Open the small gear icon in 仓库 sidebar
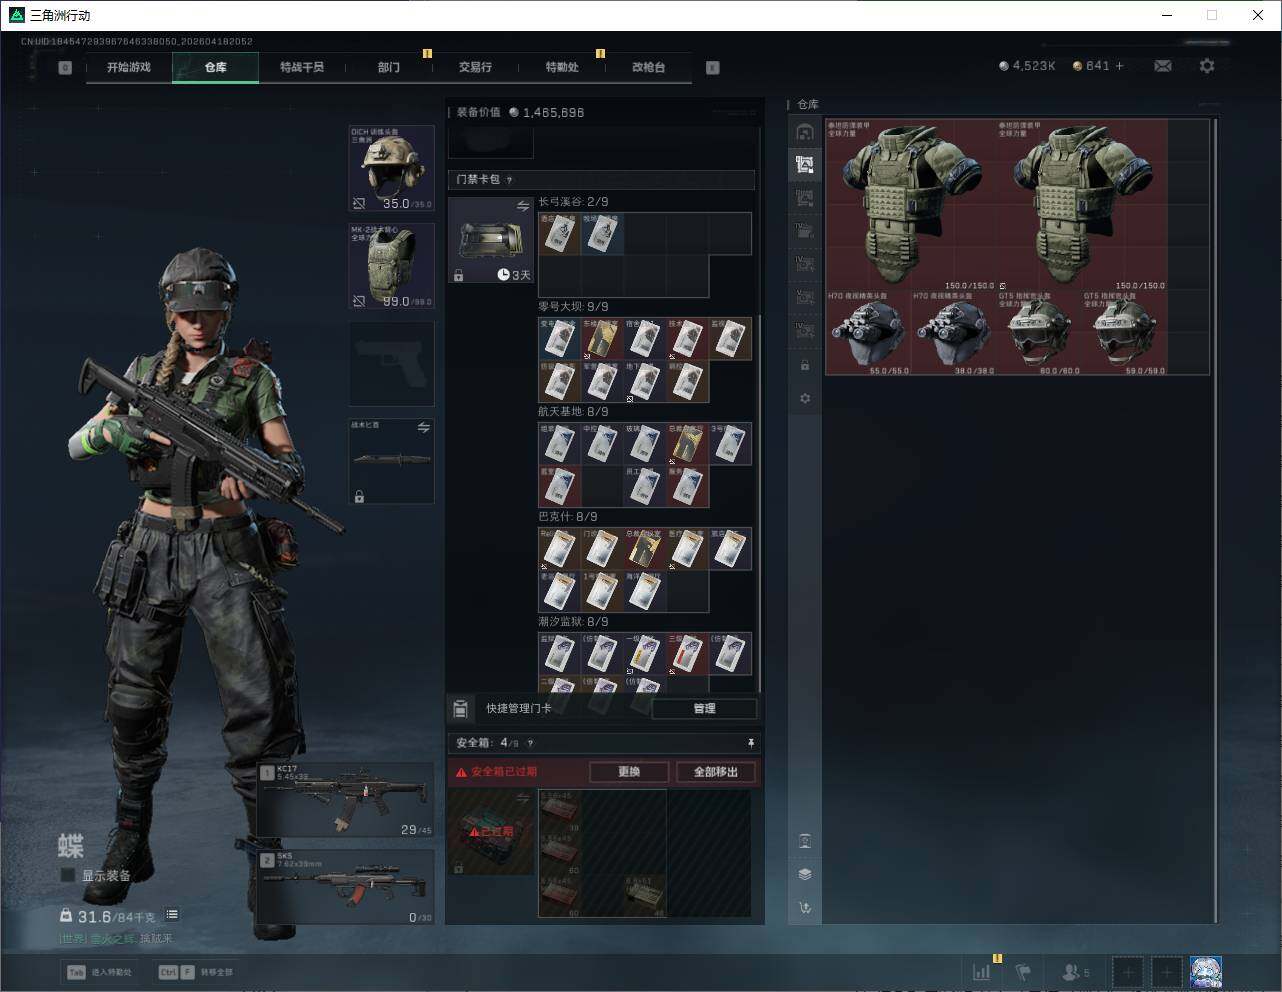 click(805, 398)
